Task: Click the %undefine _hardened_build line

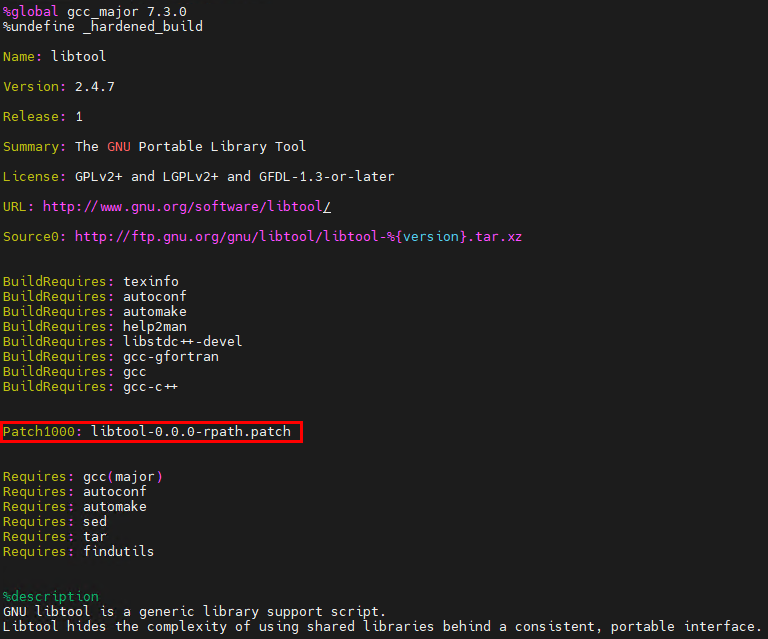Action: pyautogui.click(x=102, y=26)
